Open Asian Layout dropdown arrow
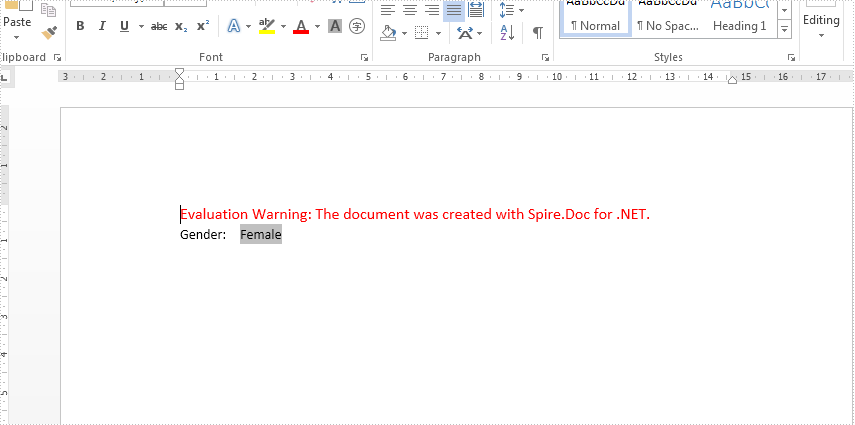Screen dimensions: 855x425 point(480,33)
